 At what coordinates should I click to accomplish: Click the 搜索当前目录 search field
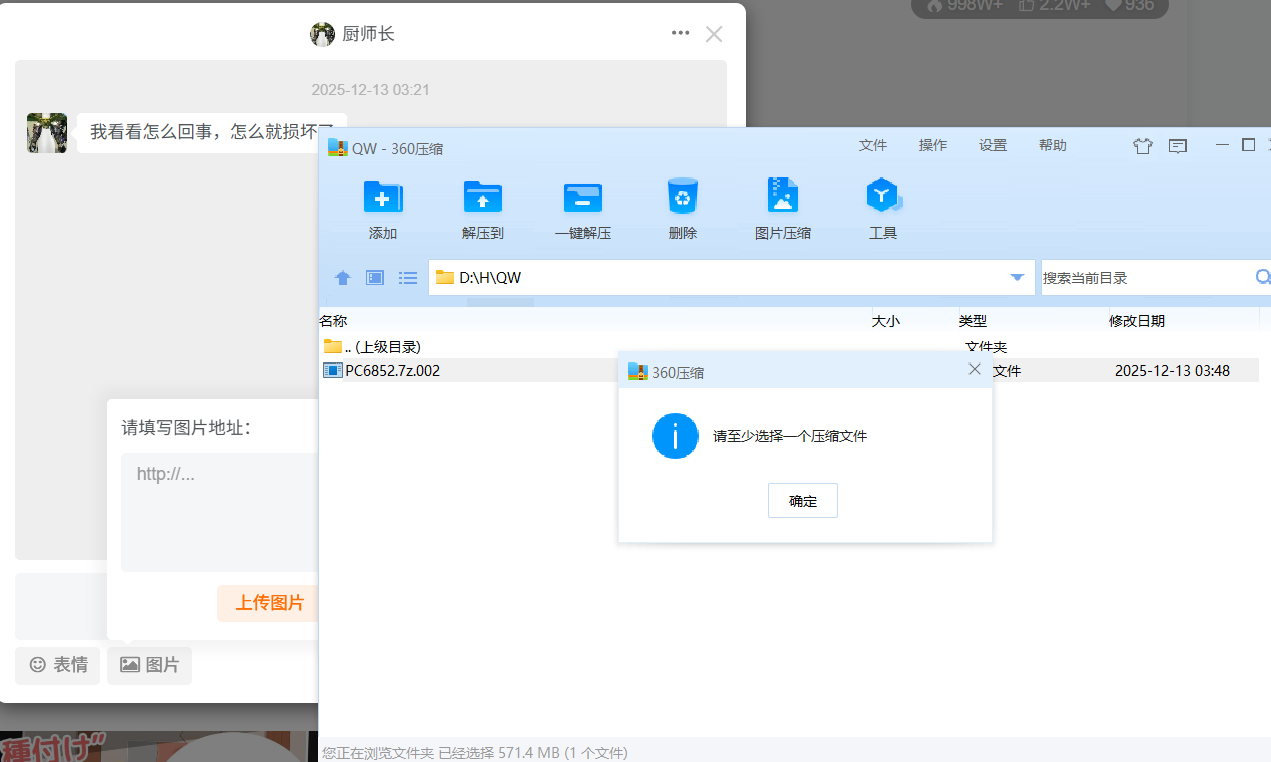pyautogui.click(x=1145, y=278)
